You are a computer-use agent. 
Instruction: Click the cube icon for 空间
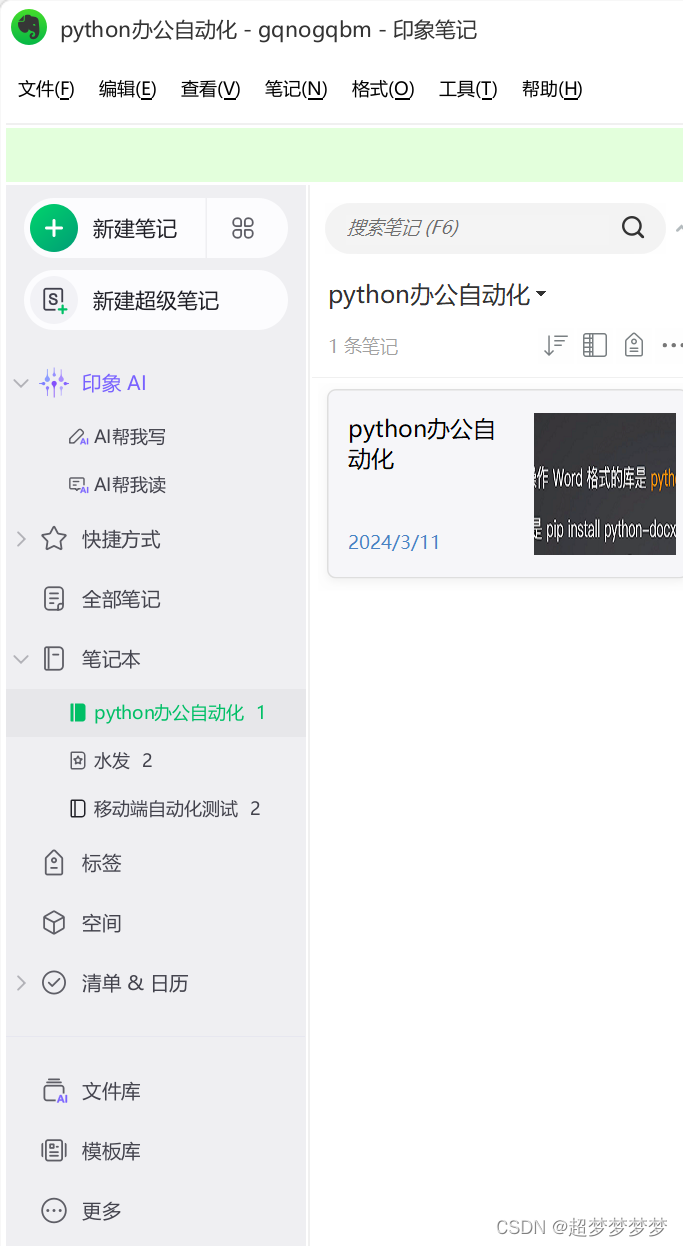click(x=54, y=923)
